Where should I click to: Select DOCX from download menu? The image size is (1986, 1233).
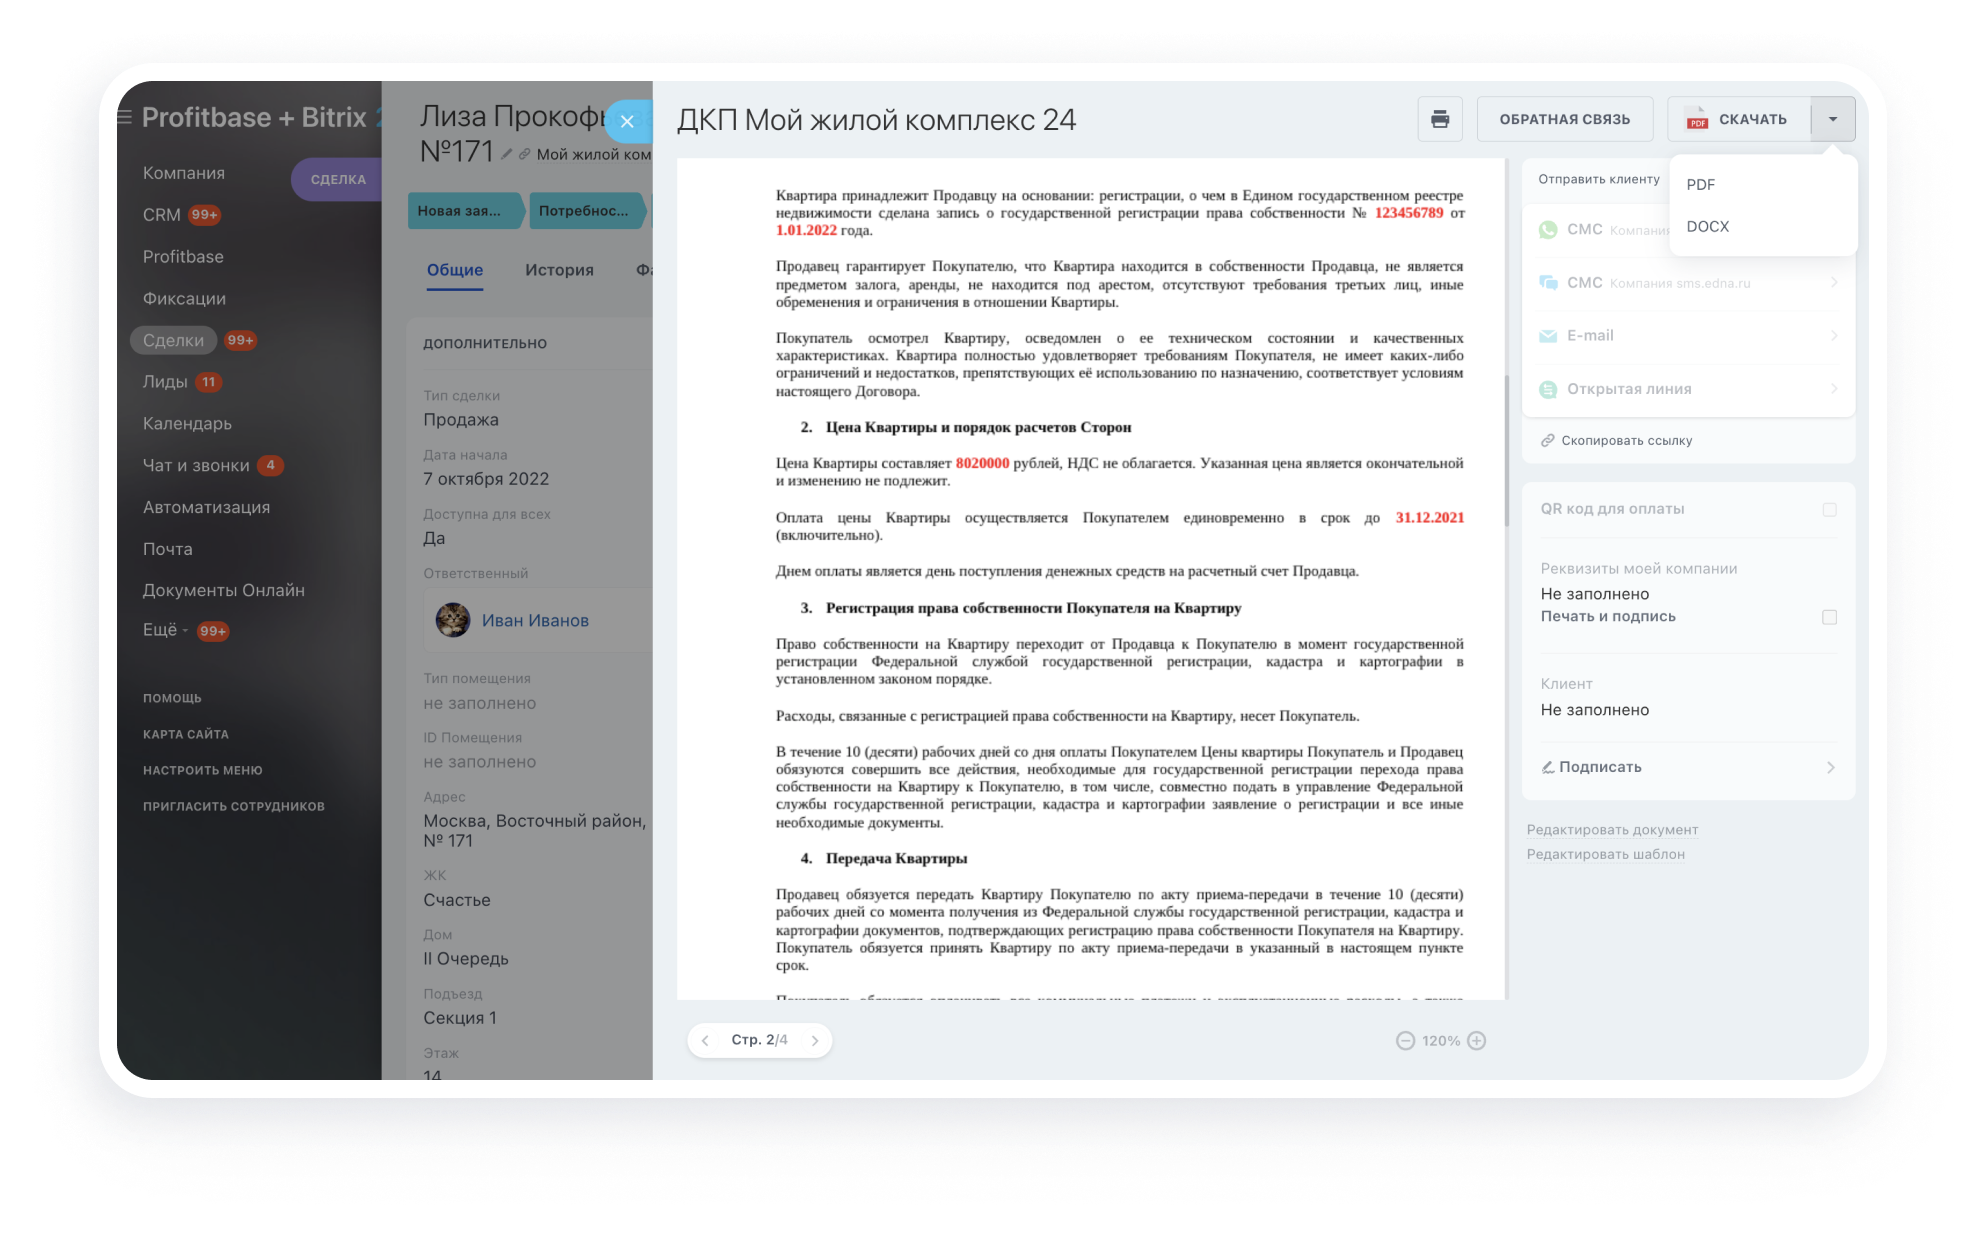[x=1708, y=227]
